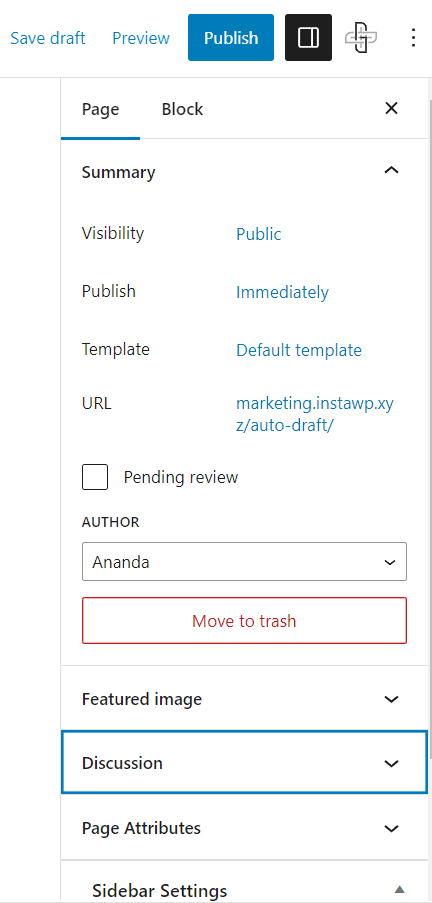Image resolution: width=432 pixels, height=903 pixels.
Task: Open the Author dropdown showing Ananda
Action: 244,561
